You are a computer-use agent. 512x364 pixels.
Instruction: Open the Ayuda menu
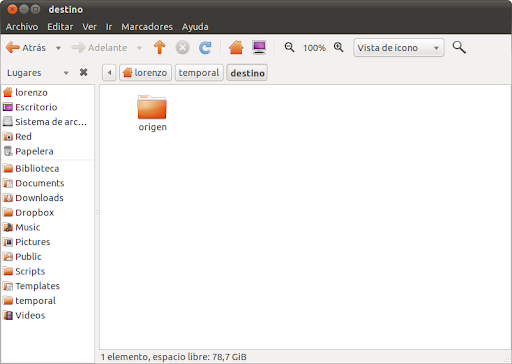point(195,27)
